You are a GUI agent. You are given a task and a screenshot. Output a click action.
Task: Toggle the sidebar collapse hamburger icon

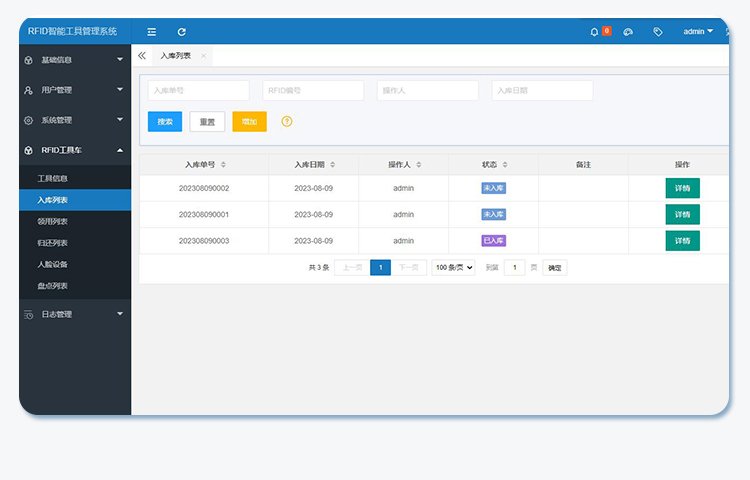[x=151, y=32]
